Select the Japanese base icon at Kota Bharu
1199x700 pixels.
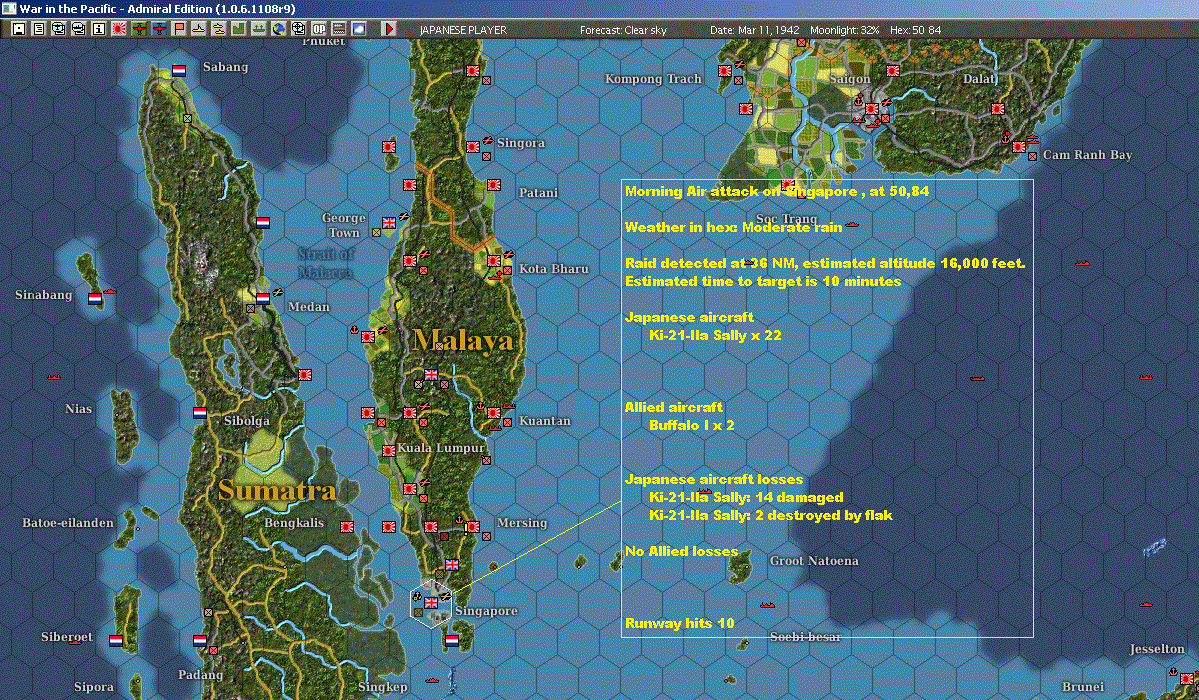click(495, 261)
